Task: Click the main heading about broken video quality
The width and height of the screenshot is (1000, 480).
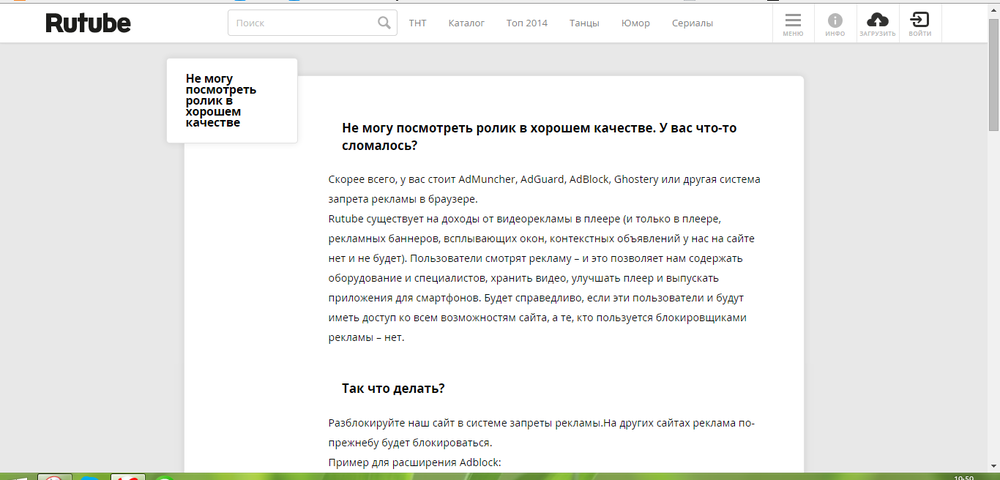Action: [539, 137]
